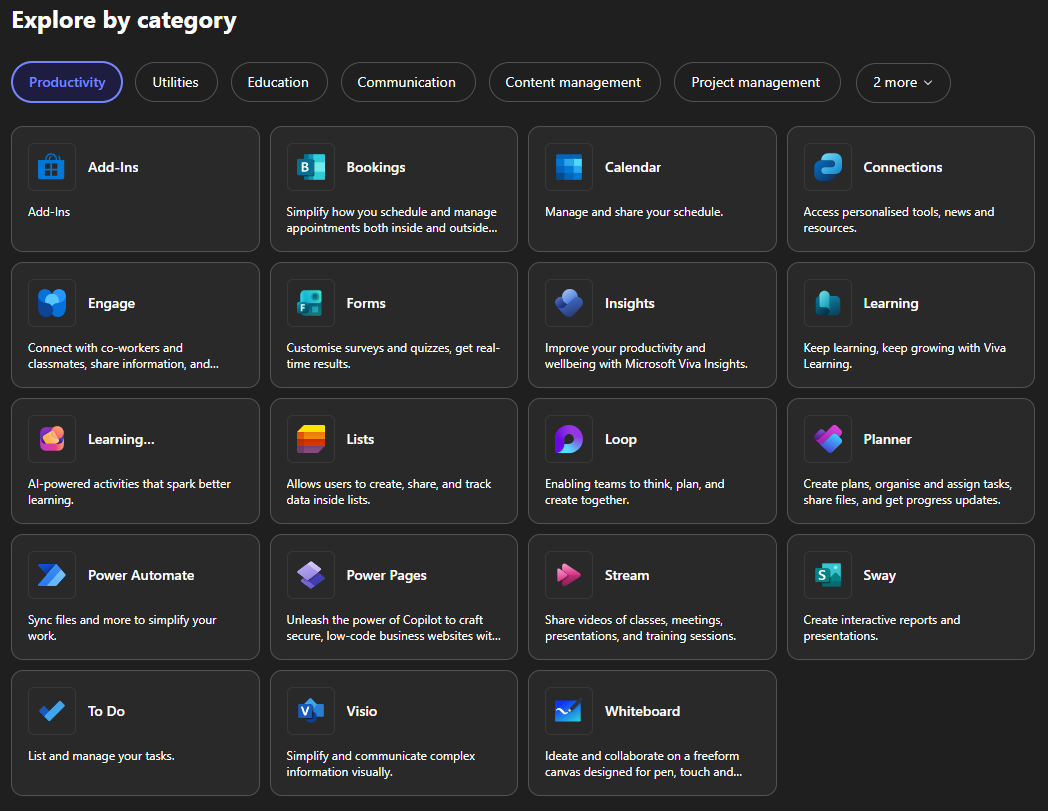Image resolution: width=1048 pixels, height=811 pixels.
Task: Click the Loop app icon
Action: 569,439
